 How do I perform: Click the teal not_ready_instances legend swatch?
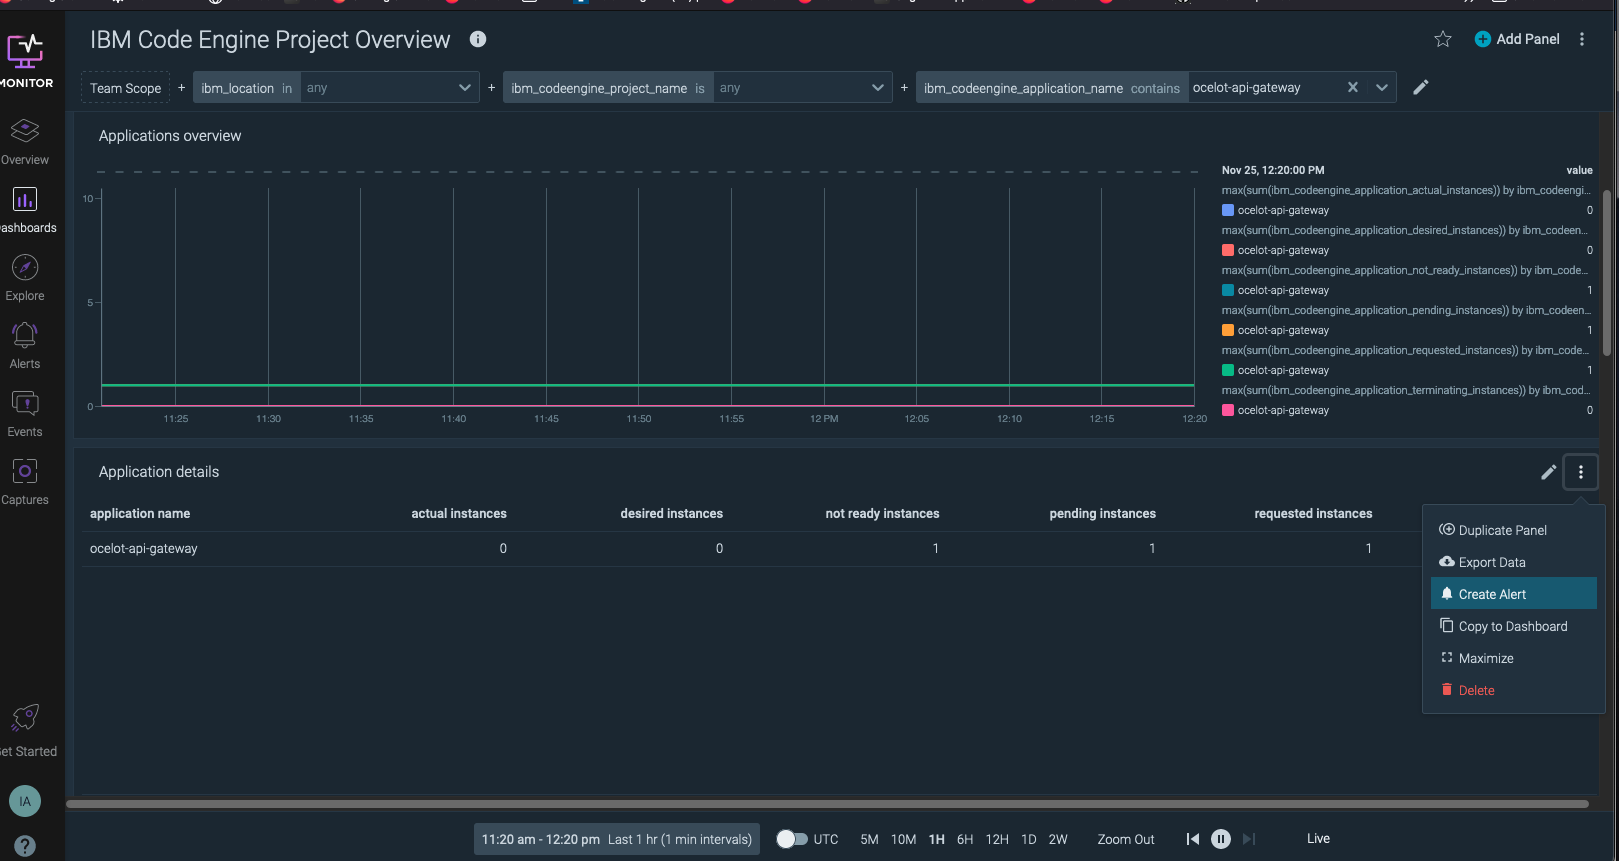[x=1228, y=290]
